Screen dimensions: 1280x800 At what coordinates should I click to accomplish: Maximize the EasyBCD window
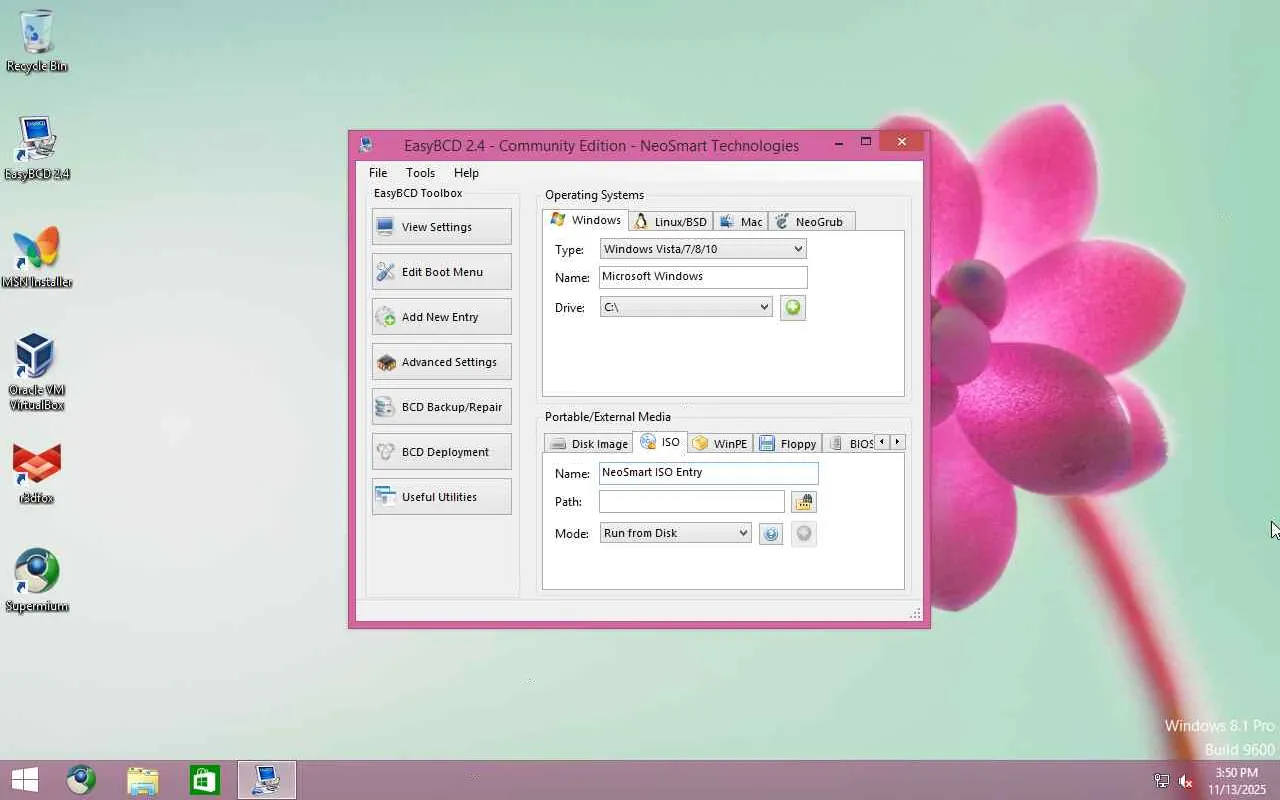click(x=866, y=143)
